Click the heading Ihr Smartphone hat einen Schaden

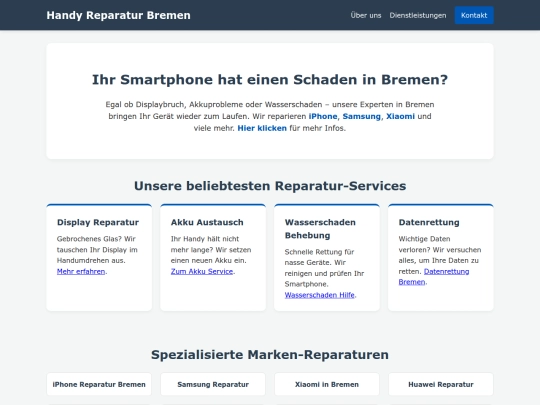click(x=270, y=80)
